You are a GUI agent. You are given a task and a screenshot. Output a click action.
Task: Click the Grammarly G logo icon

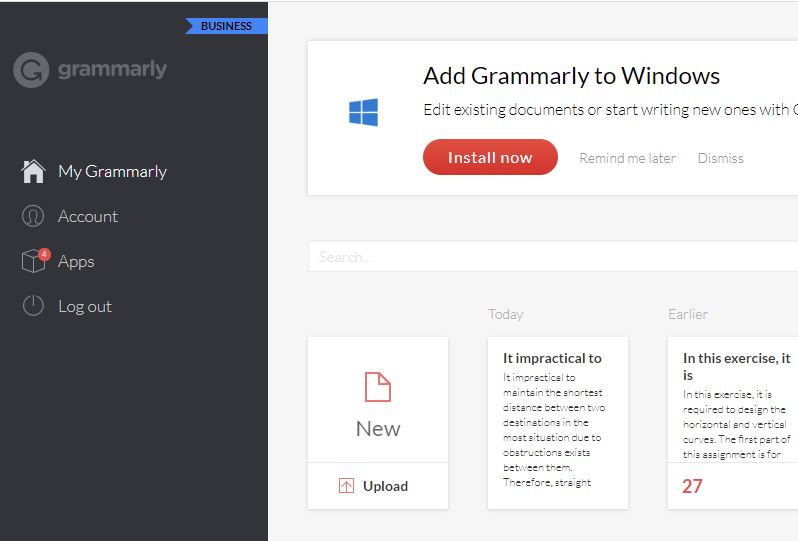pyautogui.click(x=31, y=70)
